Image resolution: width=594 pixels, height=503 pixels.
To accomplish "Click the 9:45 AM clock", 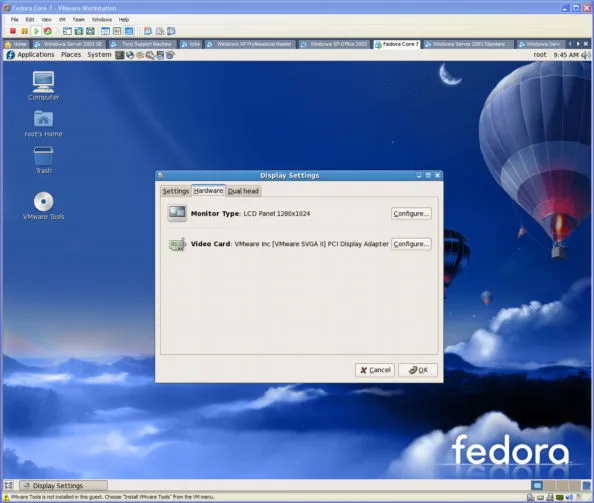I will 566,55.
